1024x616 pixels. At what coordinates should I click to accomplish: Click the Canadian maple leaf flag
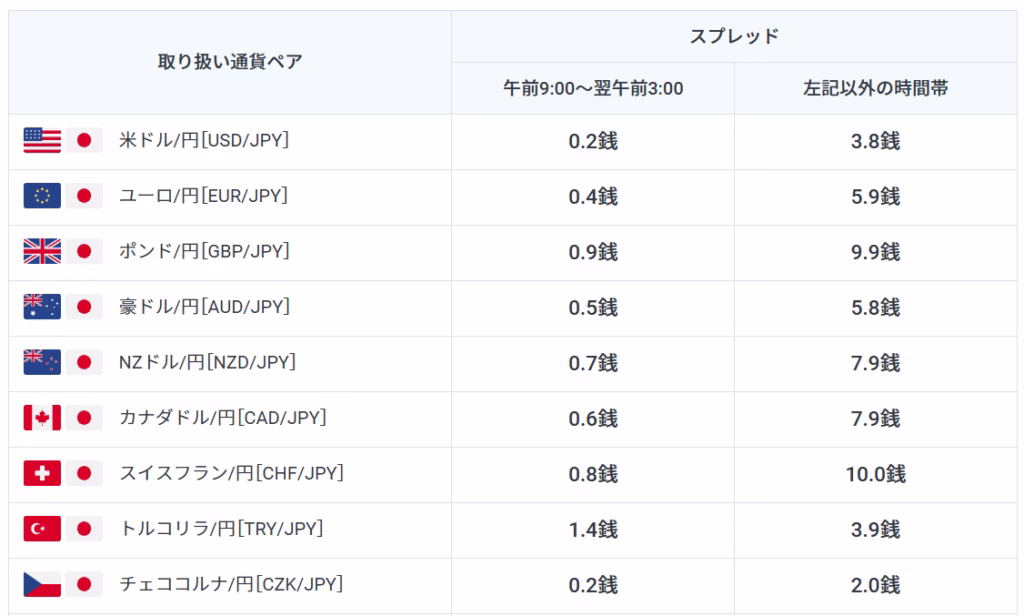pos(42,417)
